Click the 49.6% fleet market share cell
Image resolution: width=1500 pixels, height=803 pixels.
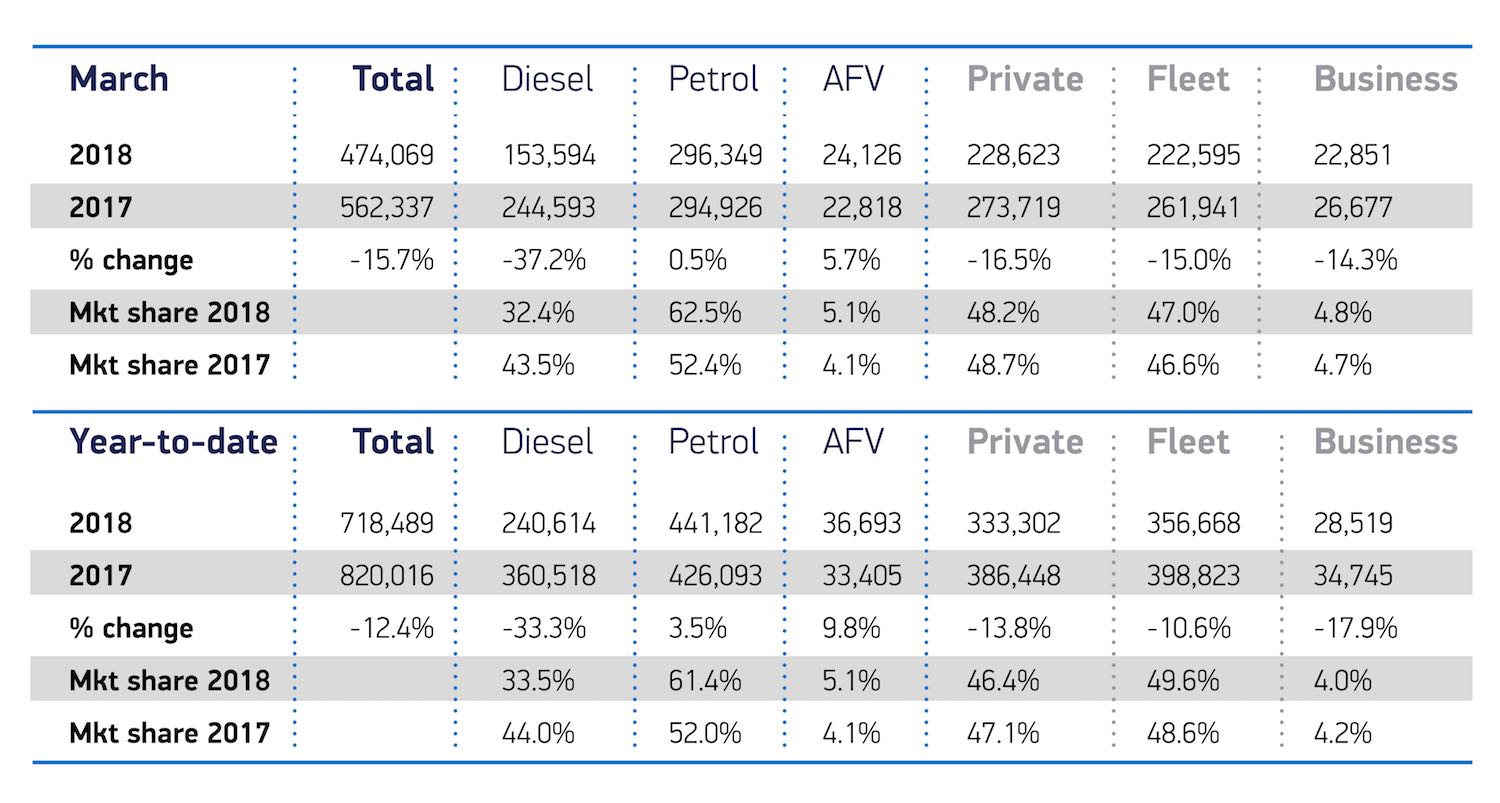(1183, 681)
